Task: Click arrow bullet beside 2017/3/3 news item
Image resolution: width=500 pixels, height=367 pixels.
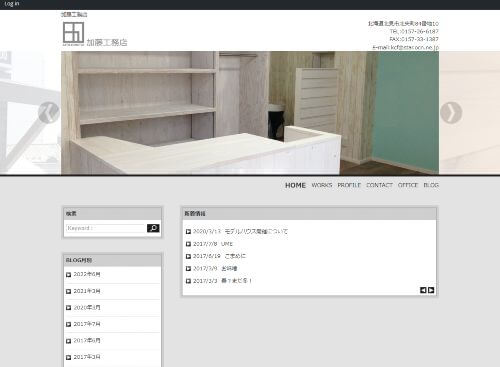Action: (188, 281)
